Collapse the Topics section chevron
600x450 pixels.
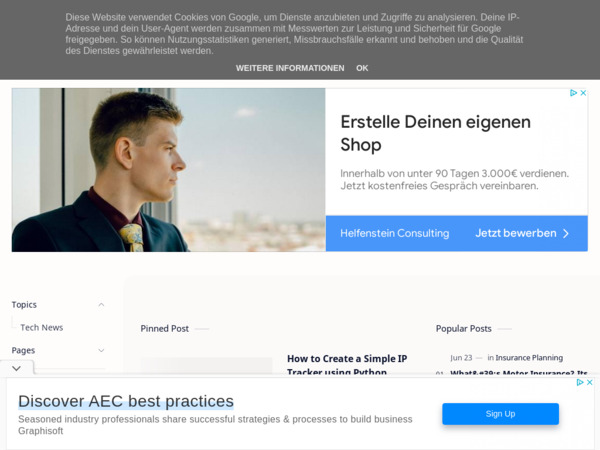(x=101, y=305)
